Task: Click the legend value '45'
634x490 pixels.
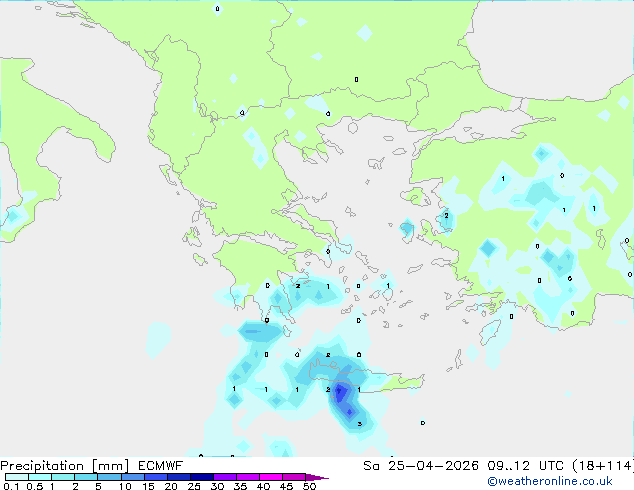Action: click(286, 486)
